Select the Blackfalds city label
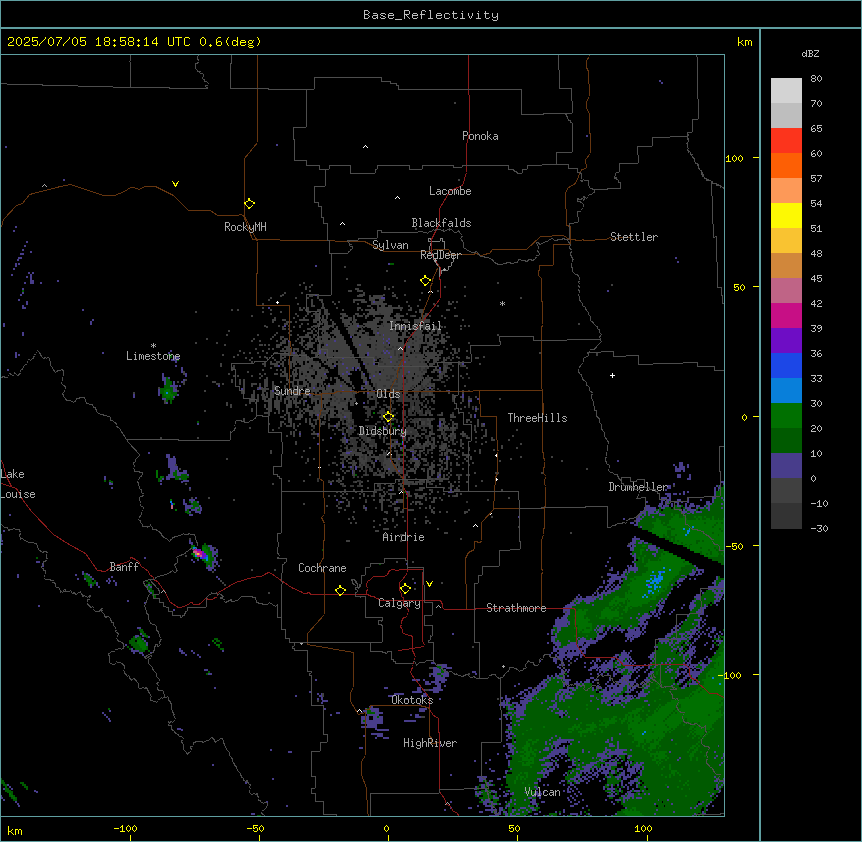This screenshot has height=842, width=862. [441, 223]
